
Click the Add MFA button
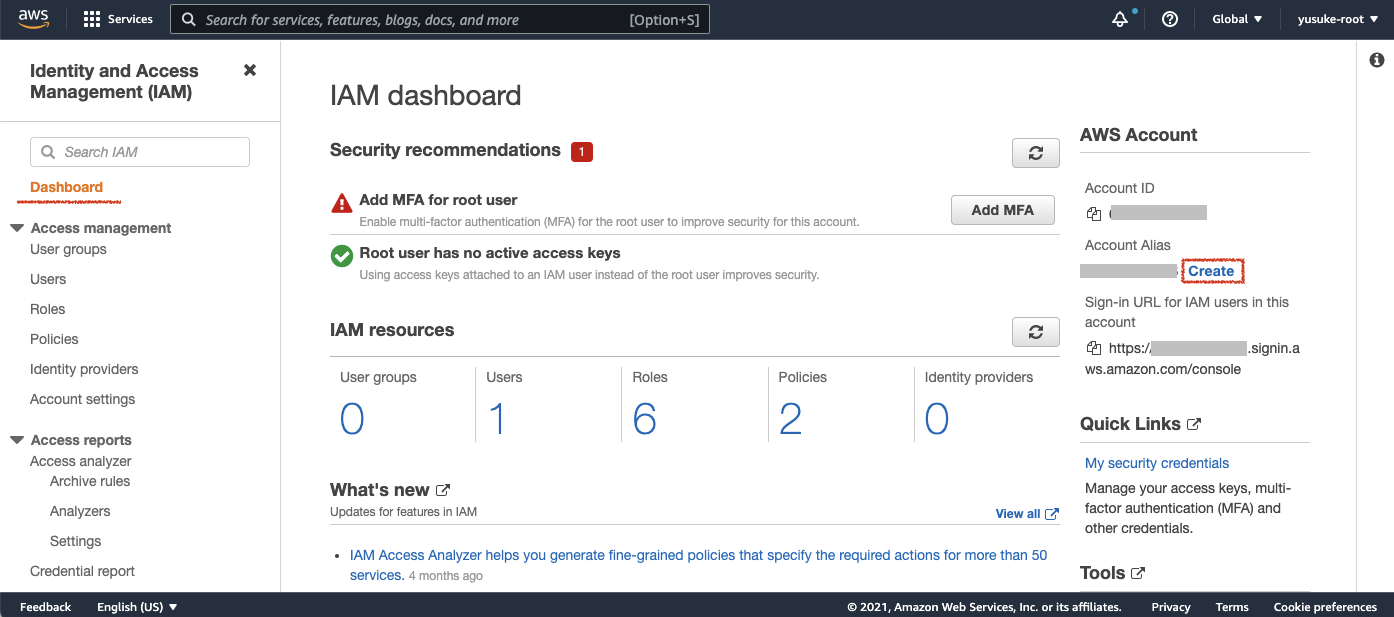pos(1003,210)
